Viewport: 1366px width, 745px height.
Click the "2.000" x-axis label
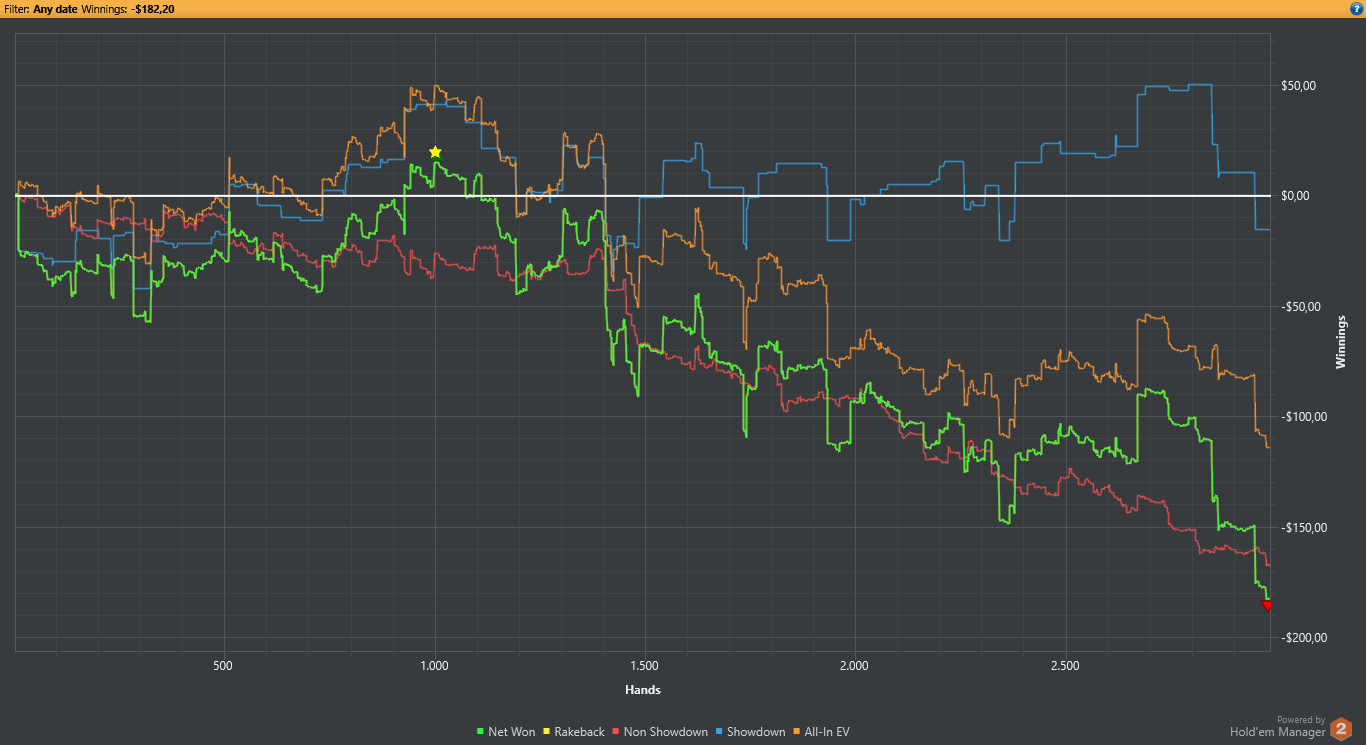[855, 664]
